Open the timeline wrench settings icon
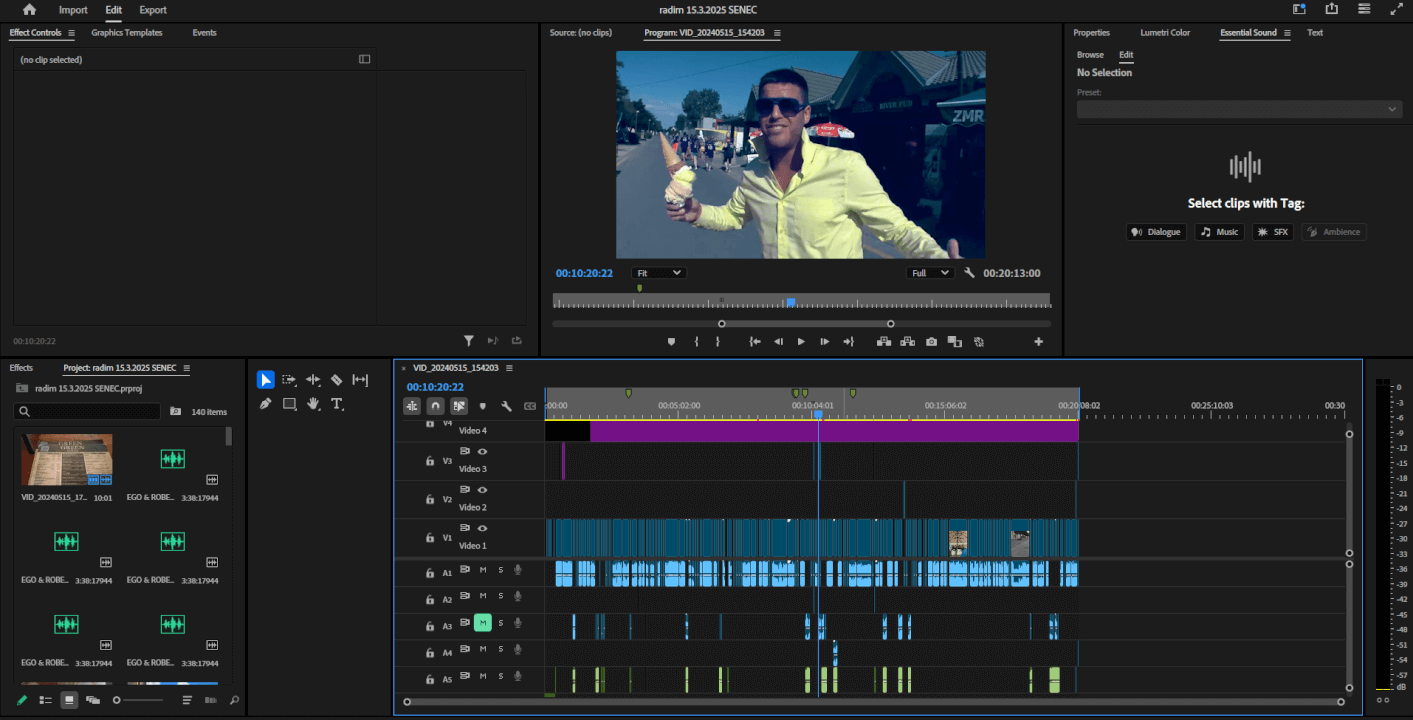 click(x=507, y=406)
